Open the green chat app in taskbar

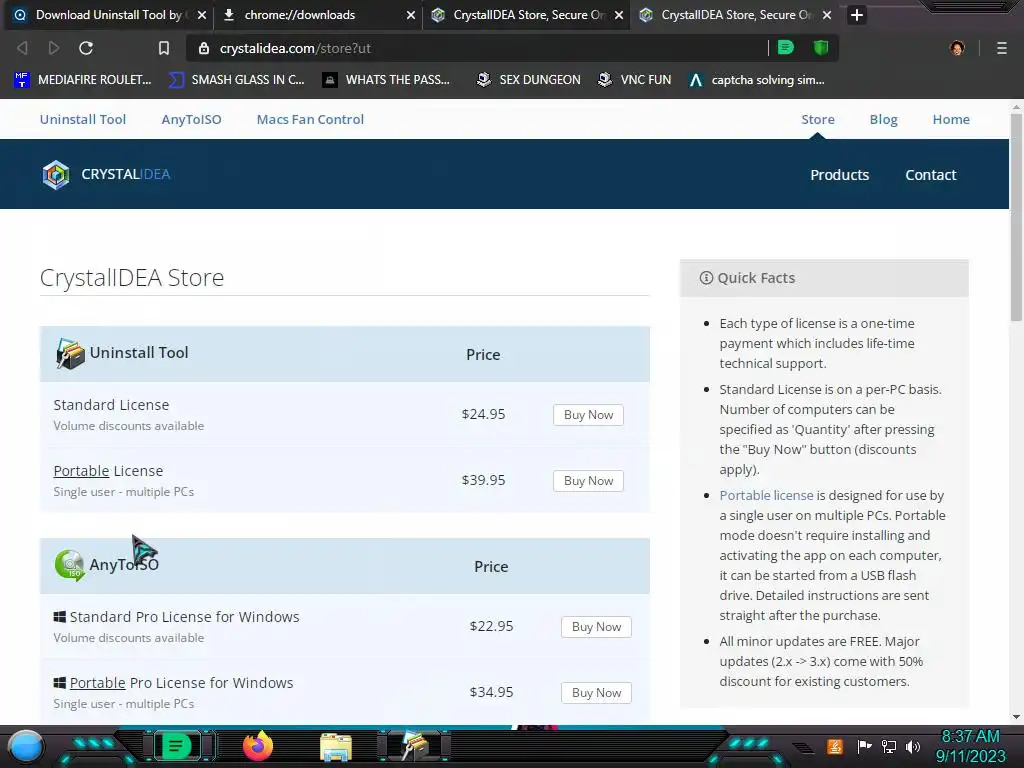[175, 746]
